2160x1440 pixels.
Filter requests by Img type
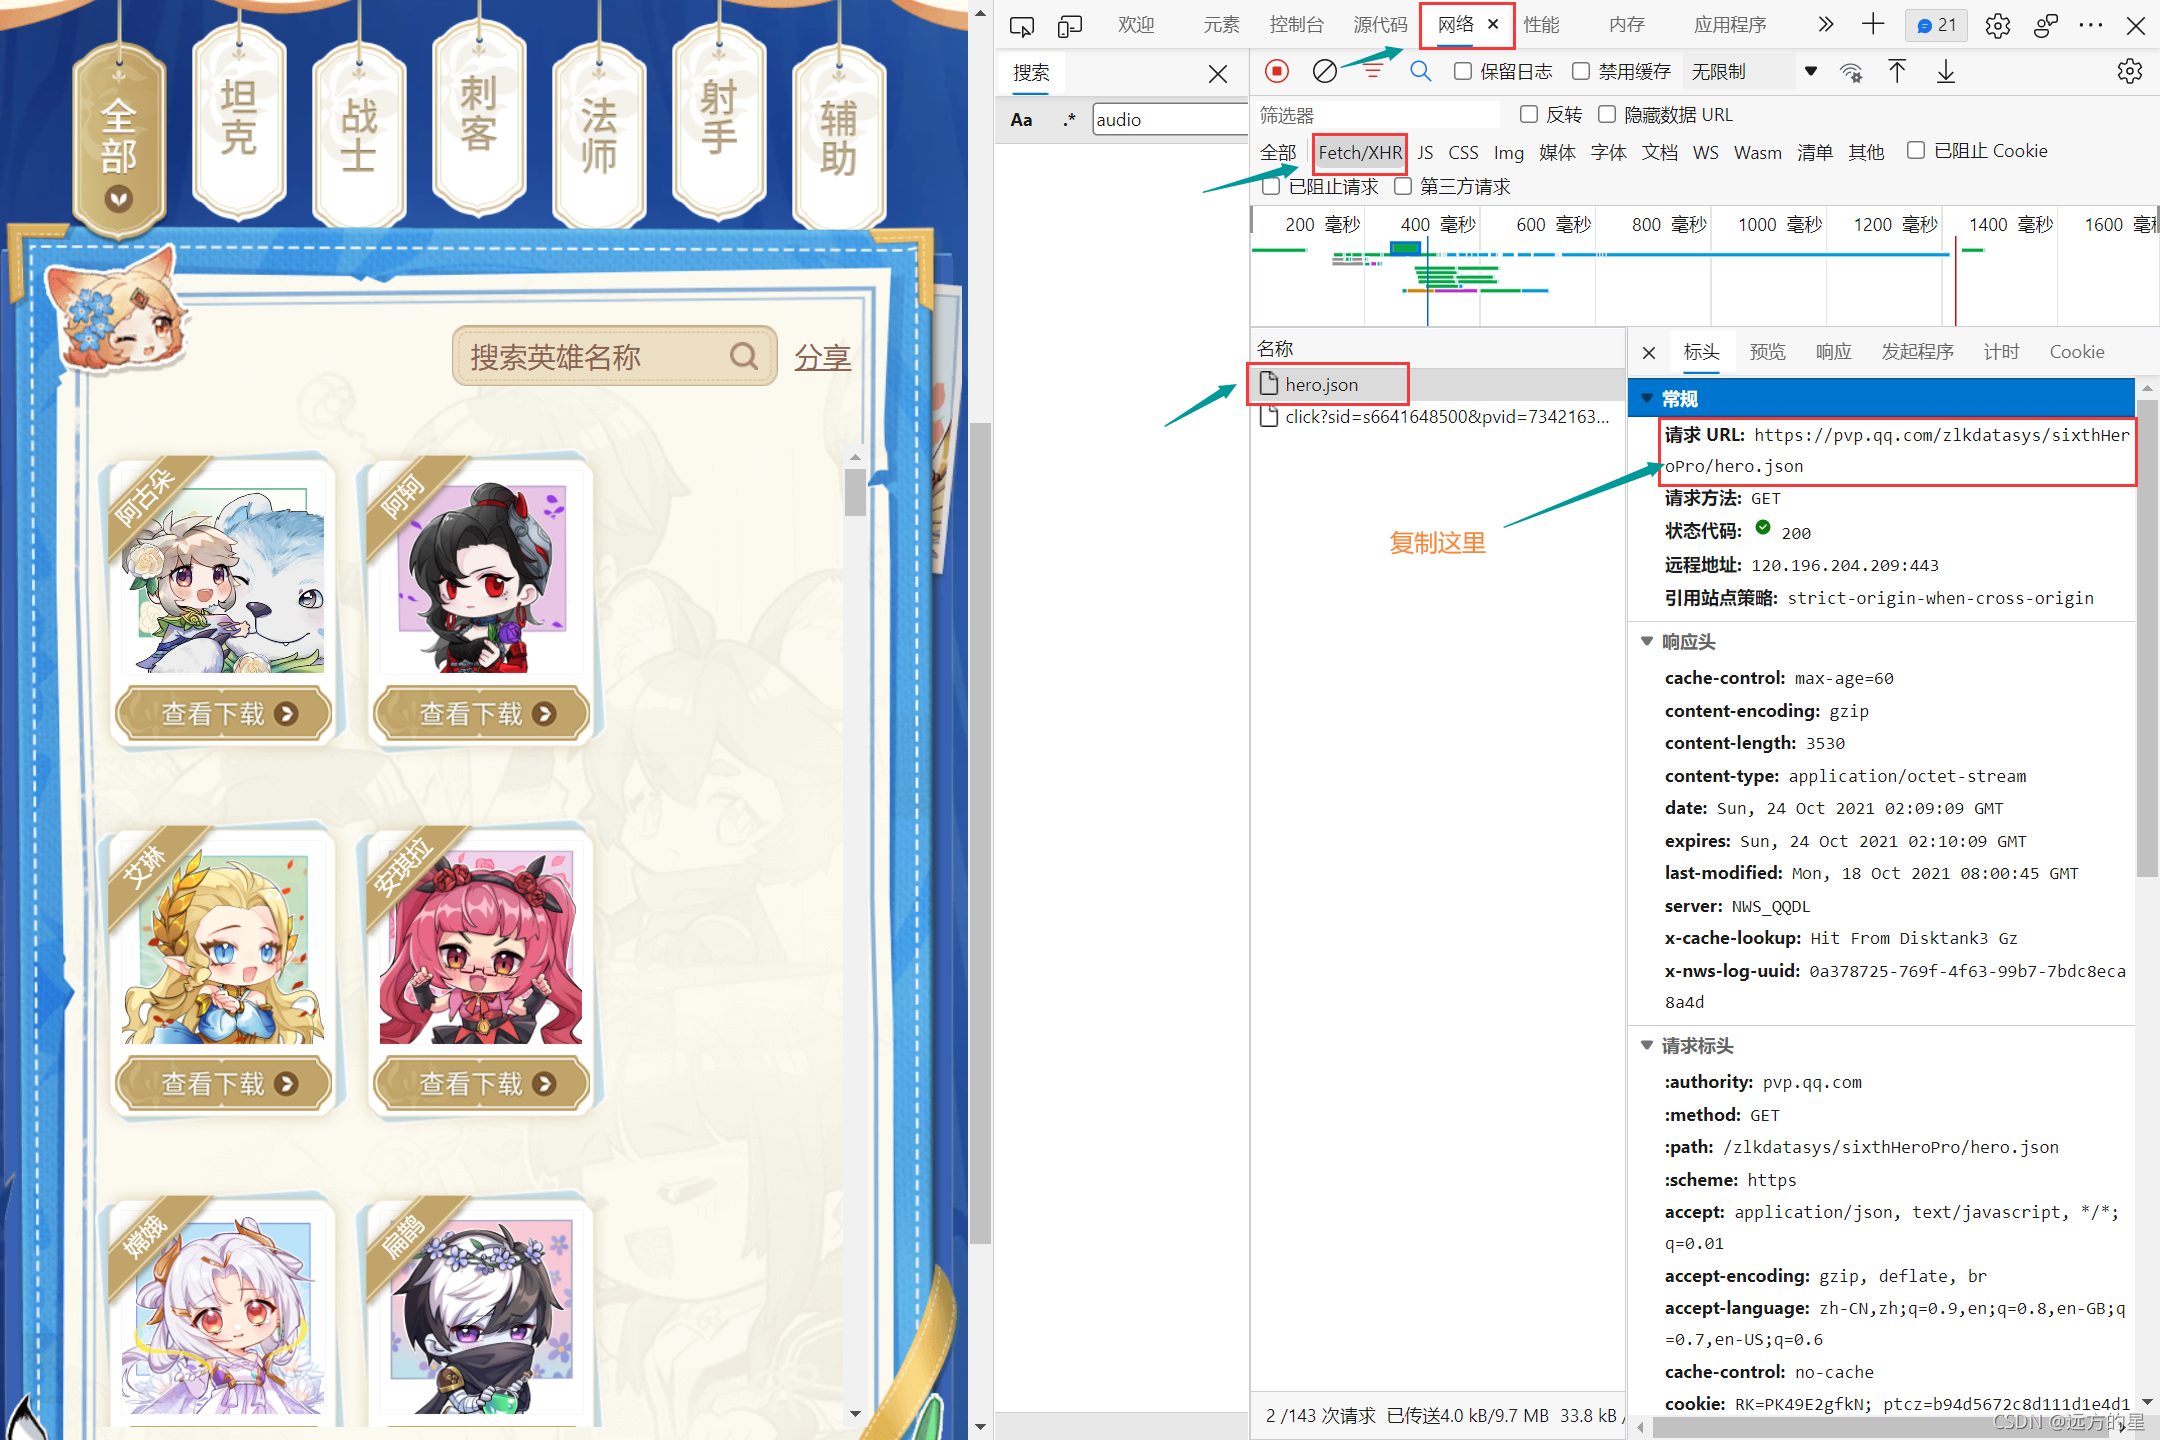click(x=1508, y=153)
